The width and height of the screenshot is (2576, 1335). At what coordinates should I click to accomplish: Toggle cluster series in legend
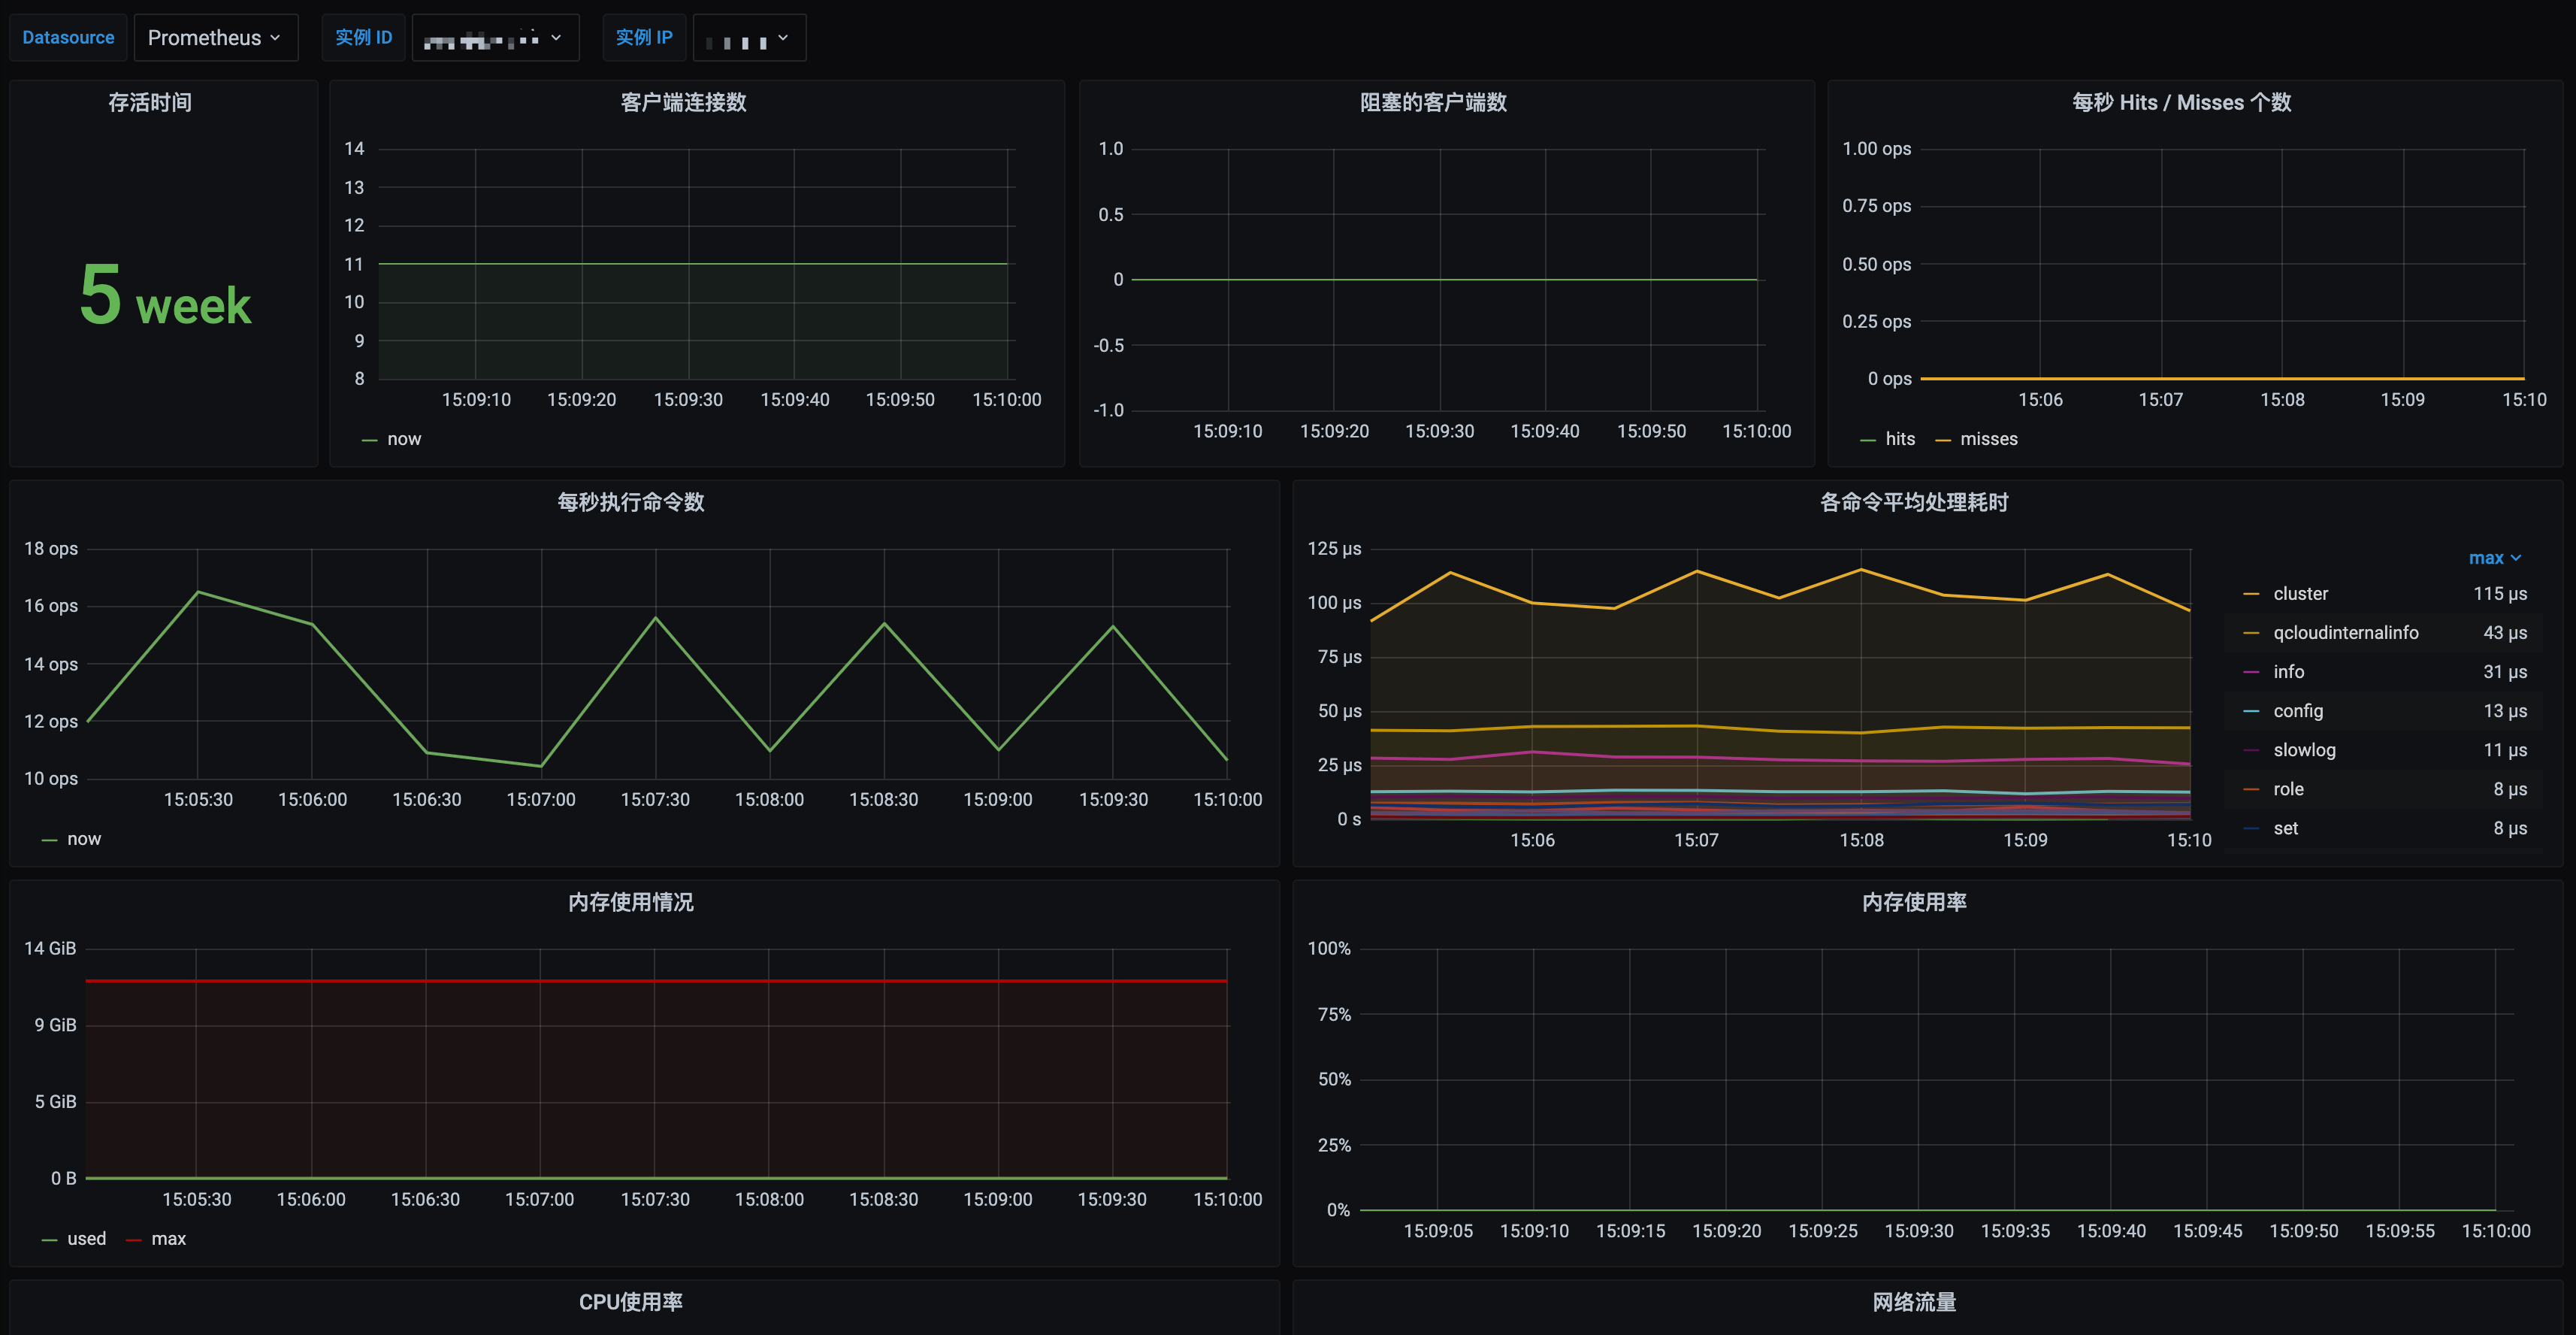click(2300, 594)
